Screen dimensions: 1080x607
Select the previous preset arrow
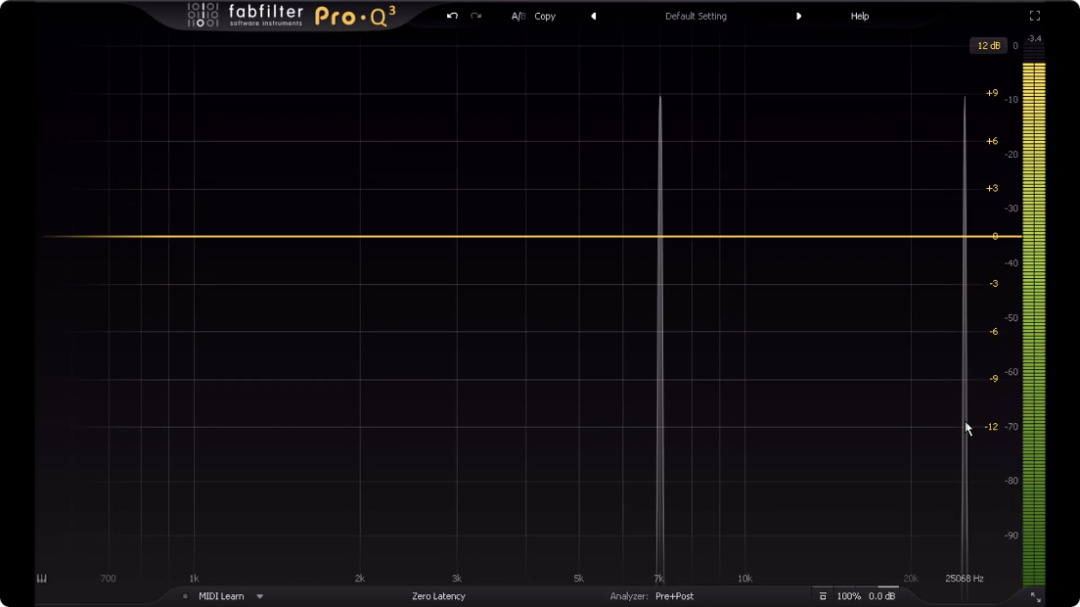click(x=593, y=16)
